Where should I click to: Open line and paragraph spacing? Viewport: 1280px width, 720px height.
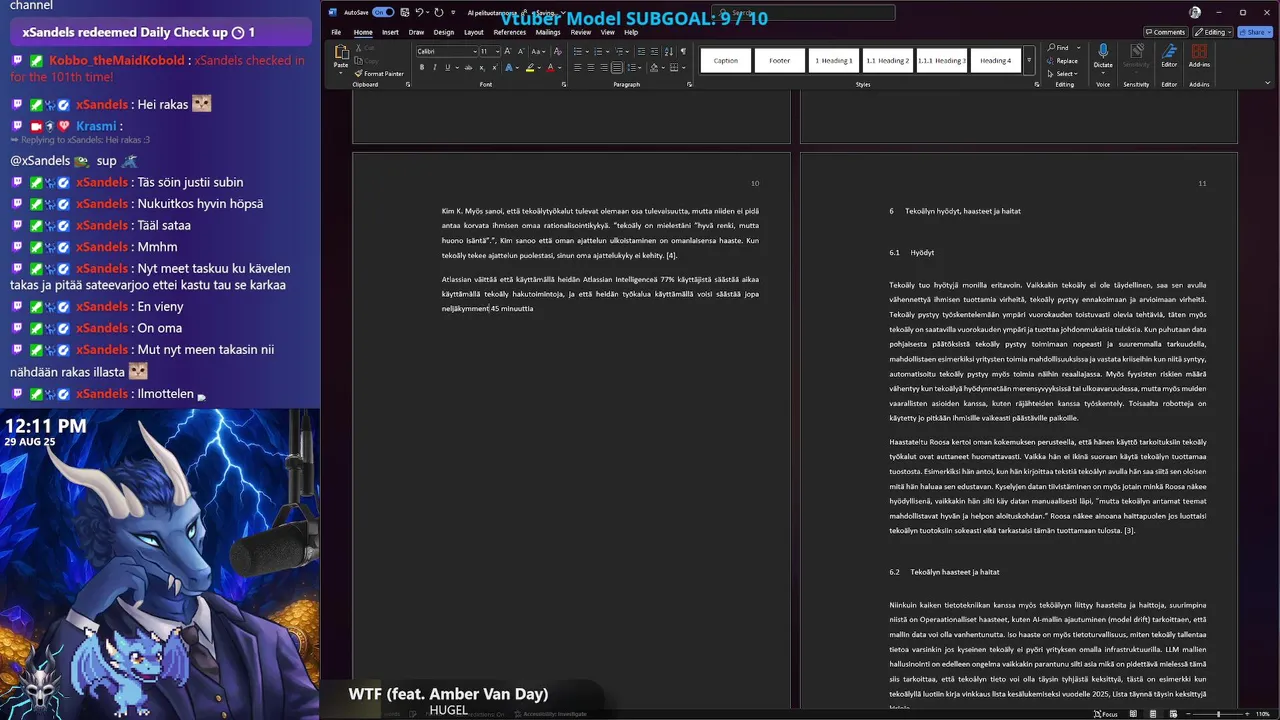tap(632, 67)
